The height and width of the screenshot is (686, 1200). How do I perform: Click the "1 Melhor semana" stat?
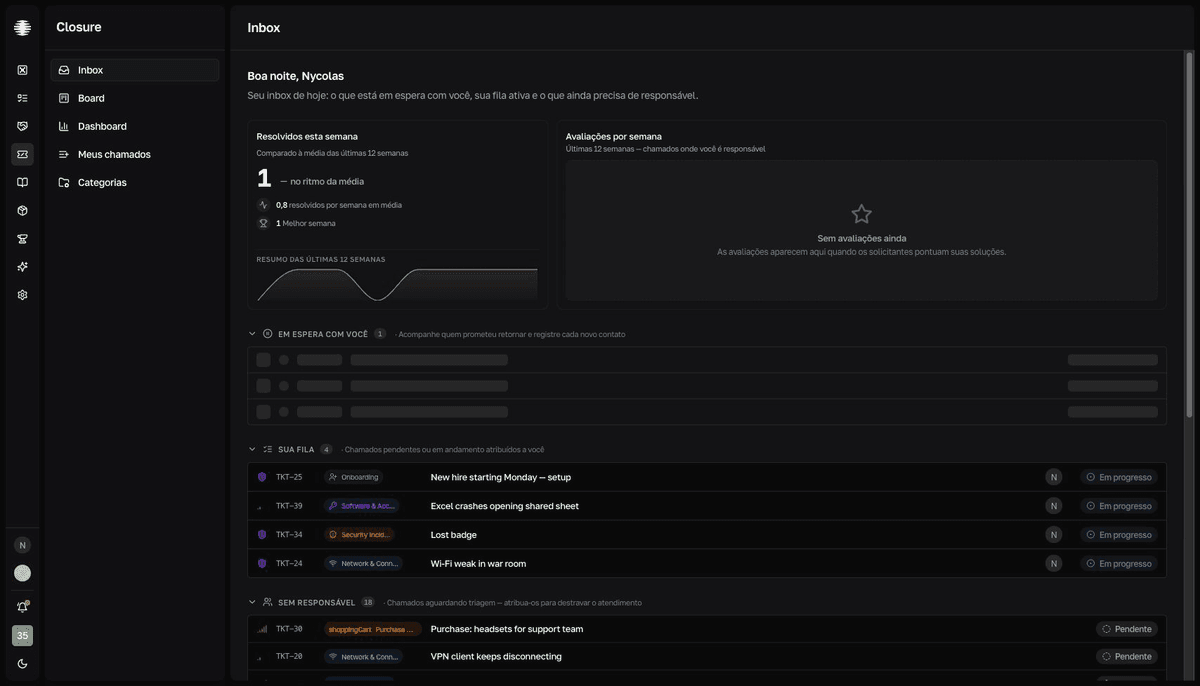pyautogui.click(x=297, y=223)
